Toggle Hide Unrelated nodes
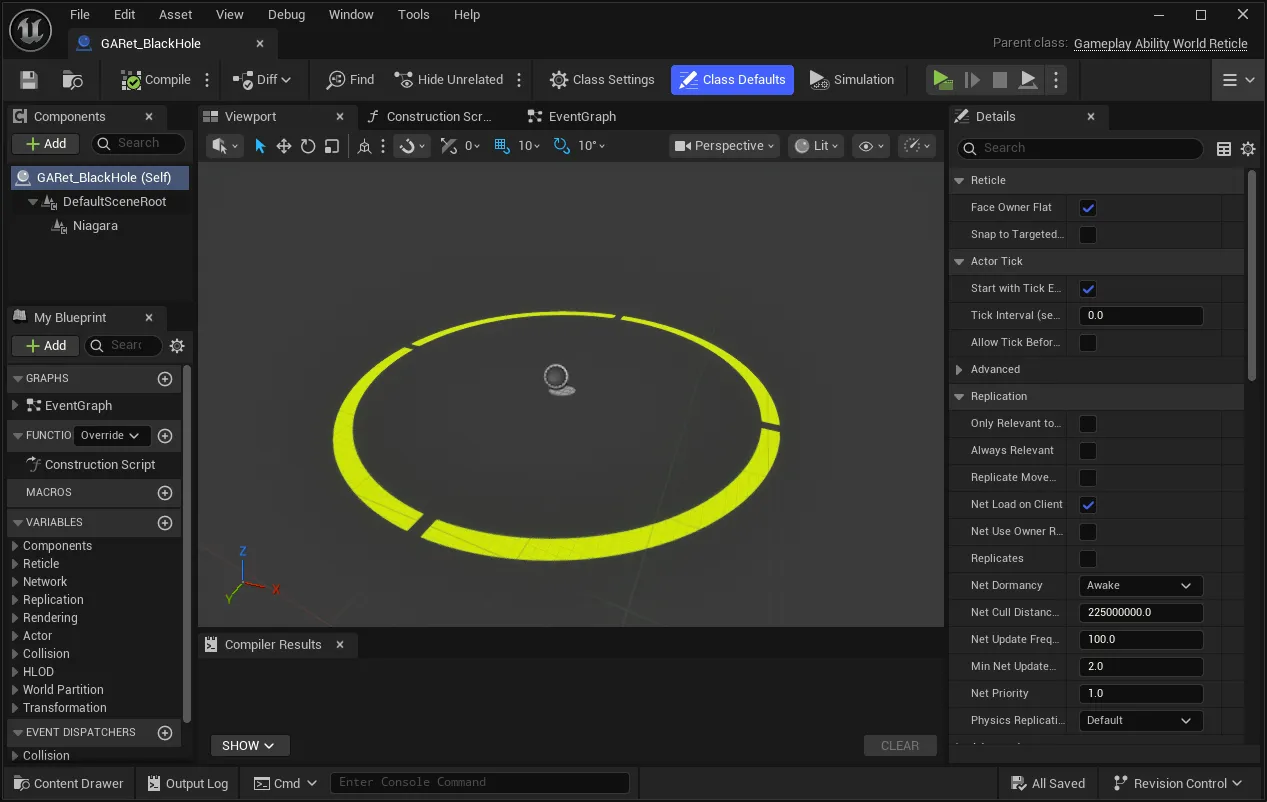1267x802 pixels. (448, 80)
